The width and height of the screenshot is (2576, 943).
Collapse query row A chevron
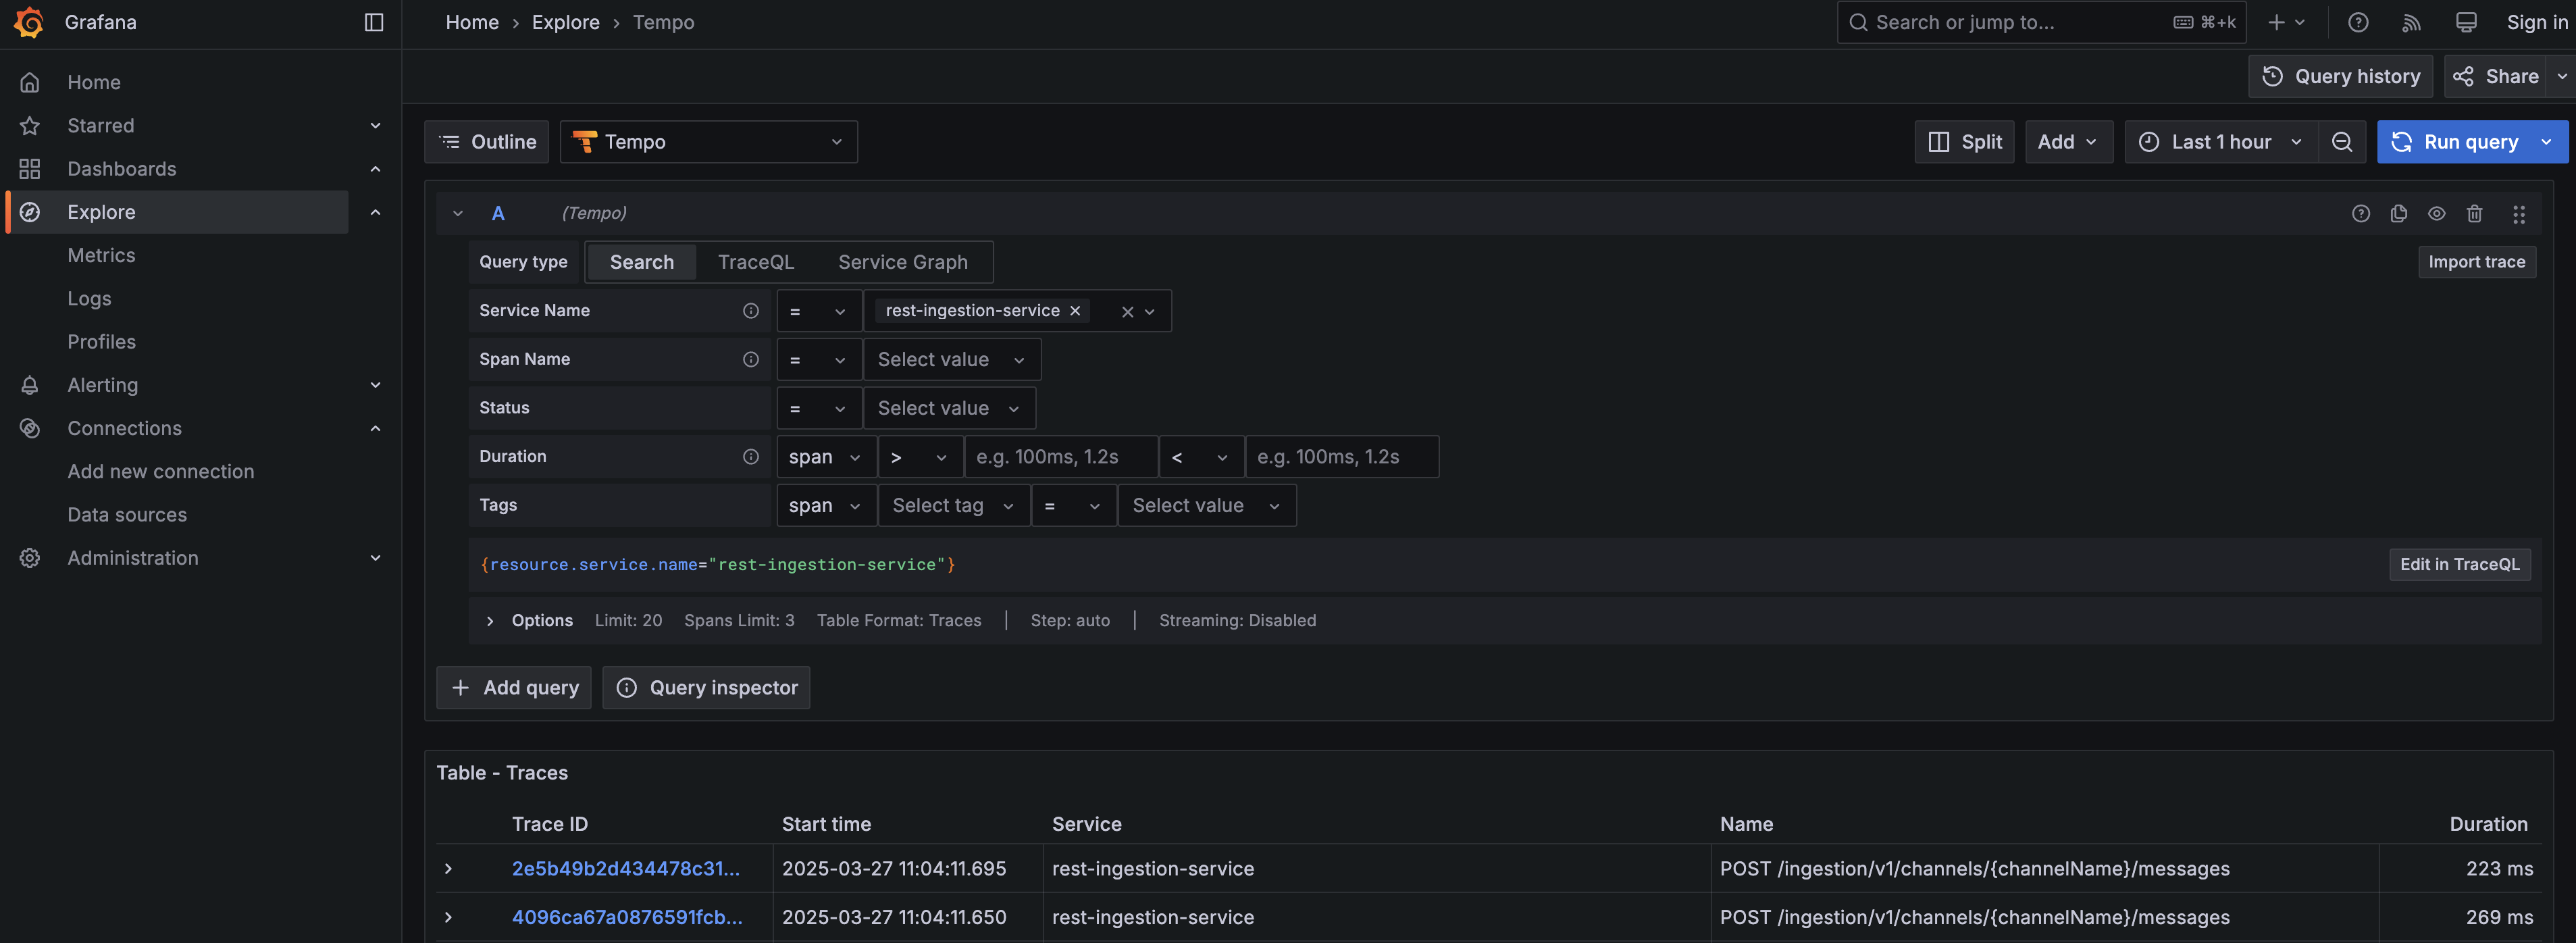tap(458, 213)
